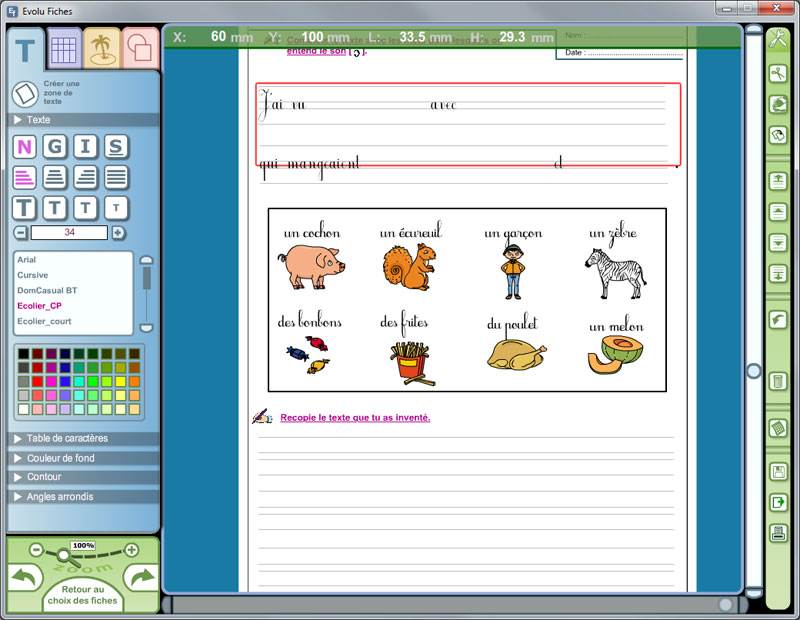Click the green undo arrow bottom left
Screen dimensions: 800x620
26,578
